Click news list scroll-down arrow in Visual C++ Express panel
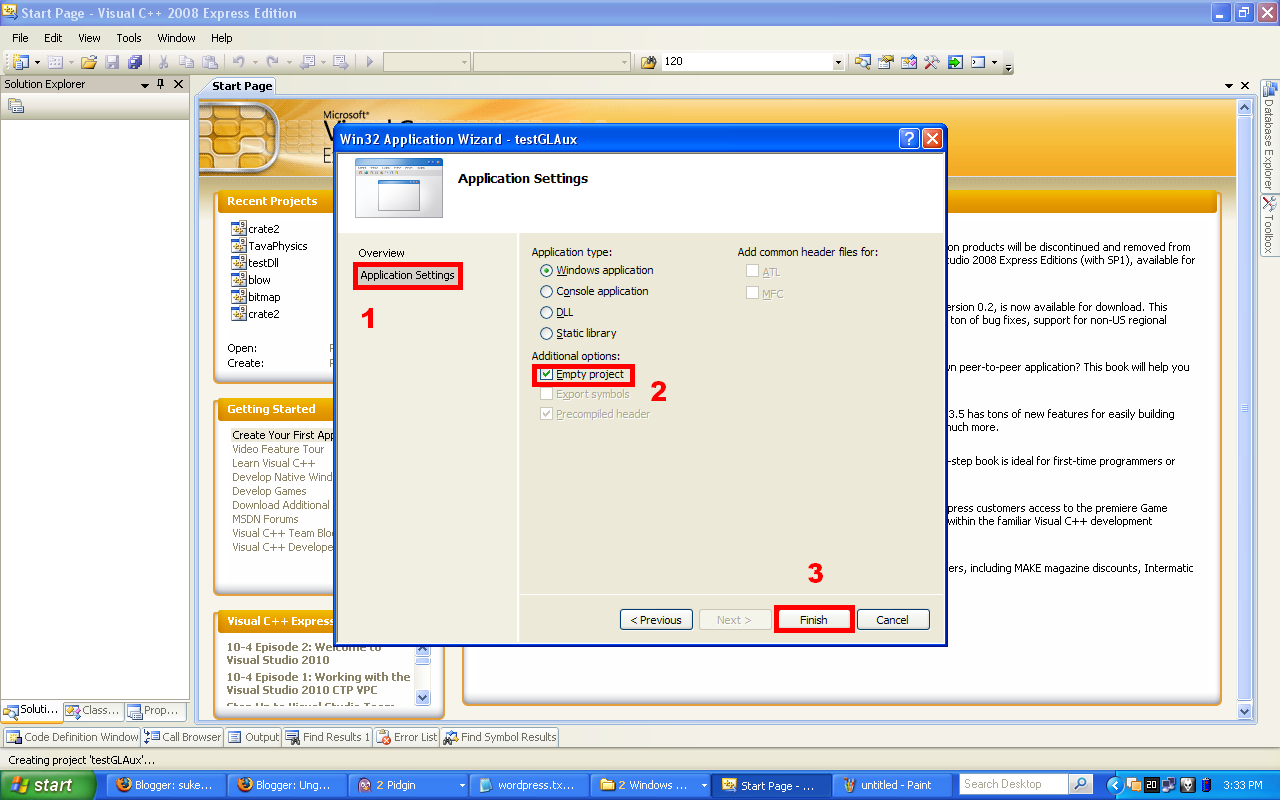 tap(422, 697)
